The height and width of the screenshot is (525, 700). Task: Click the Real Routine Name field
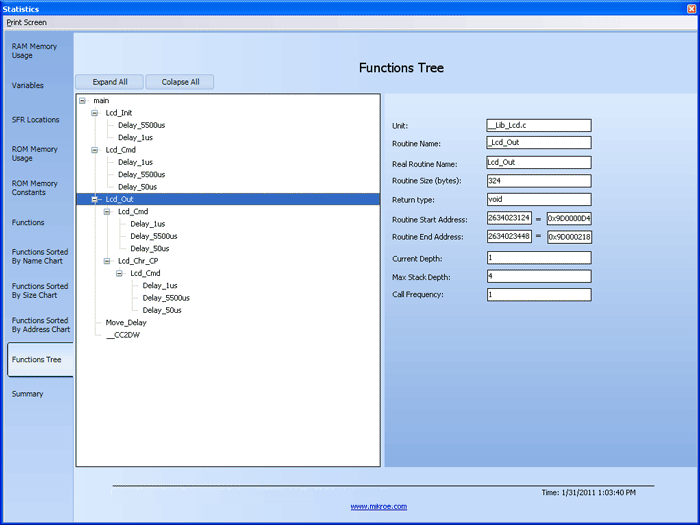pos(539,162)
